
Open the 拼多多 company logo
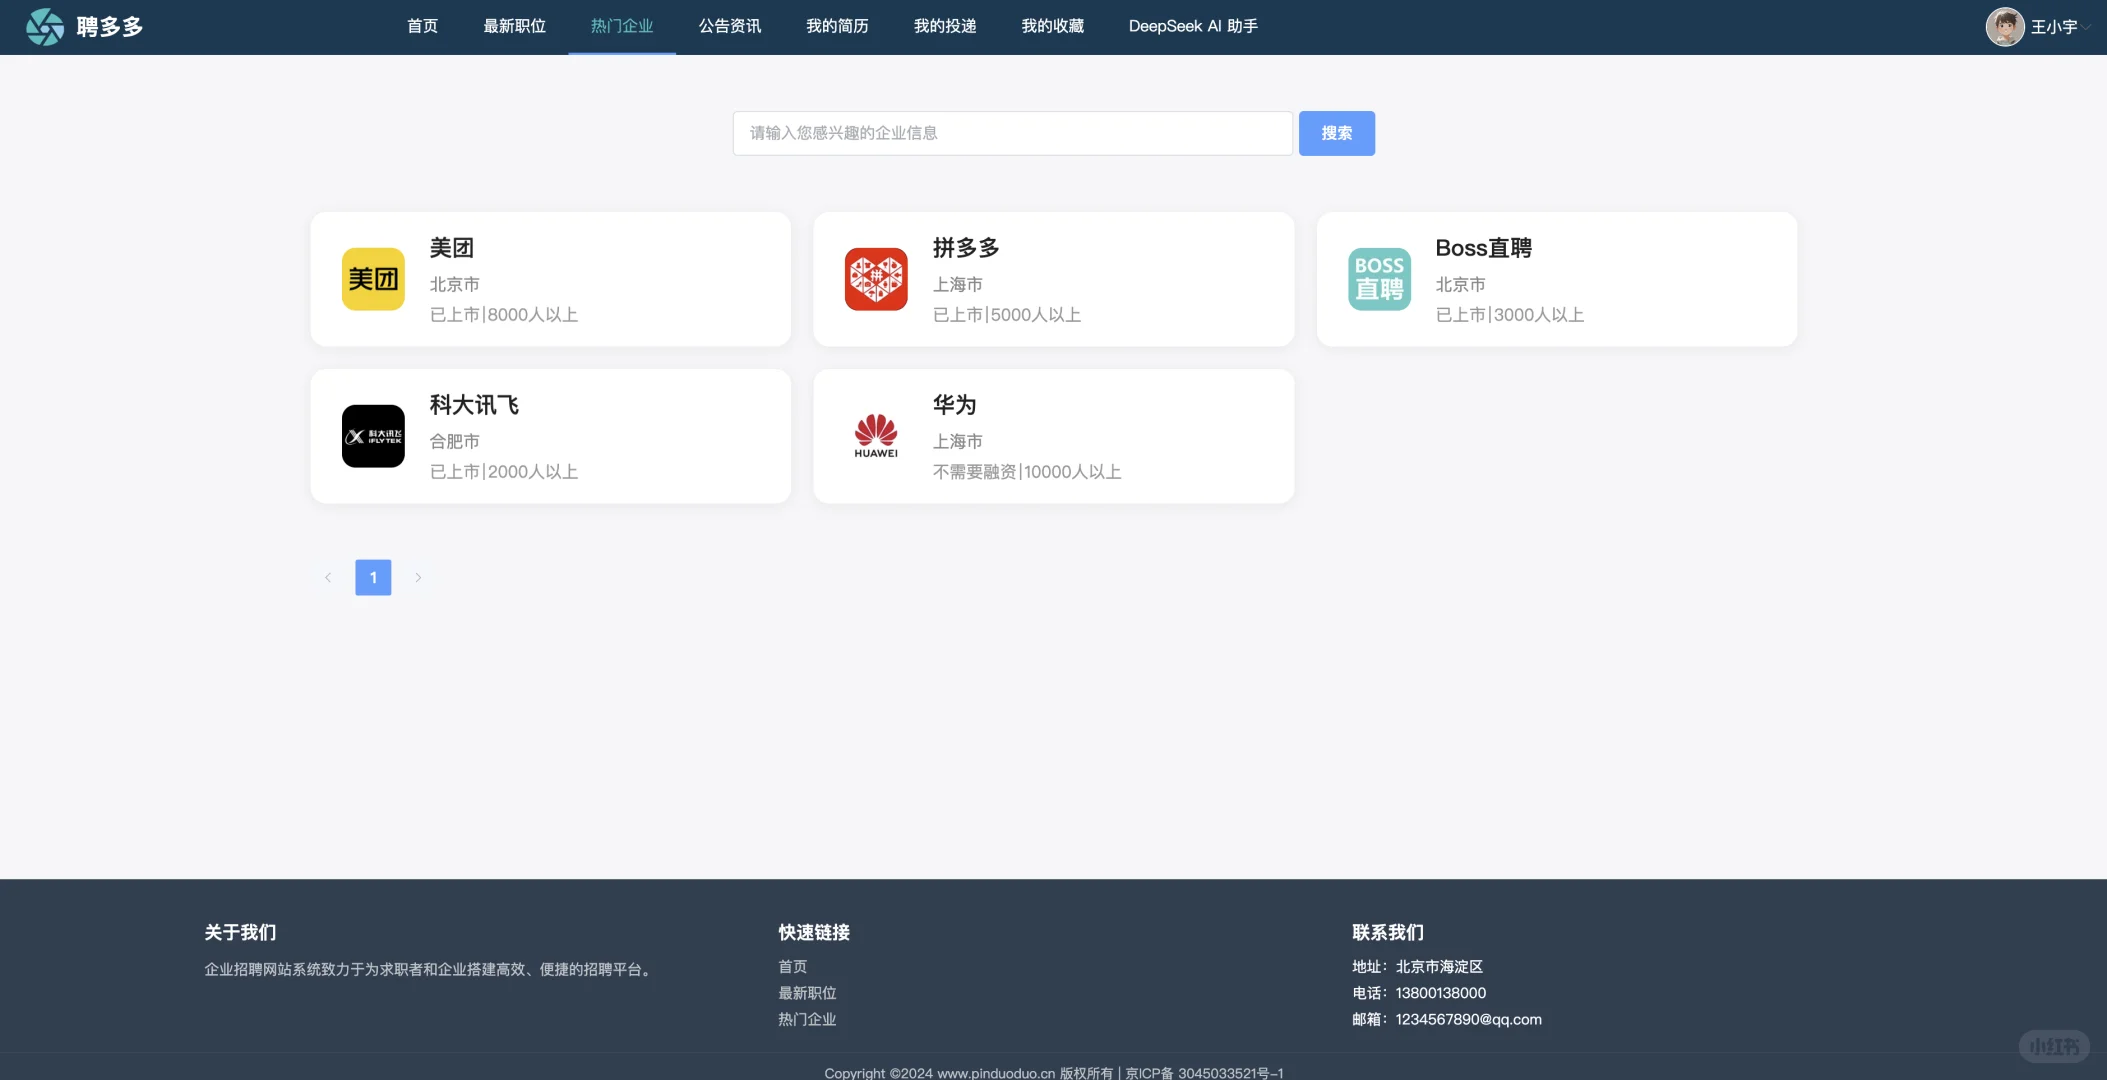876,279
